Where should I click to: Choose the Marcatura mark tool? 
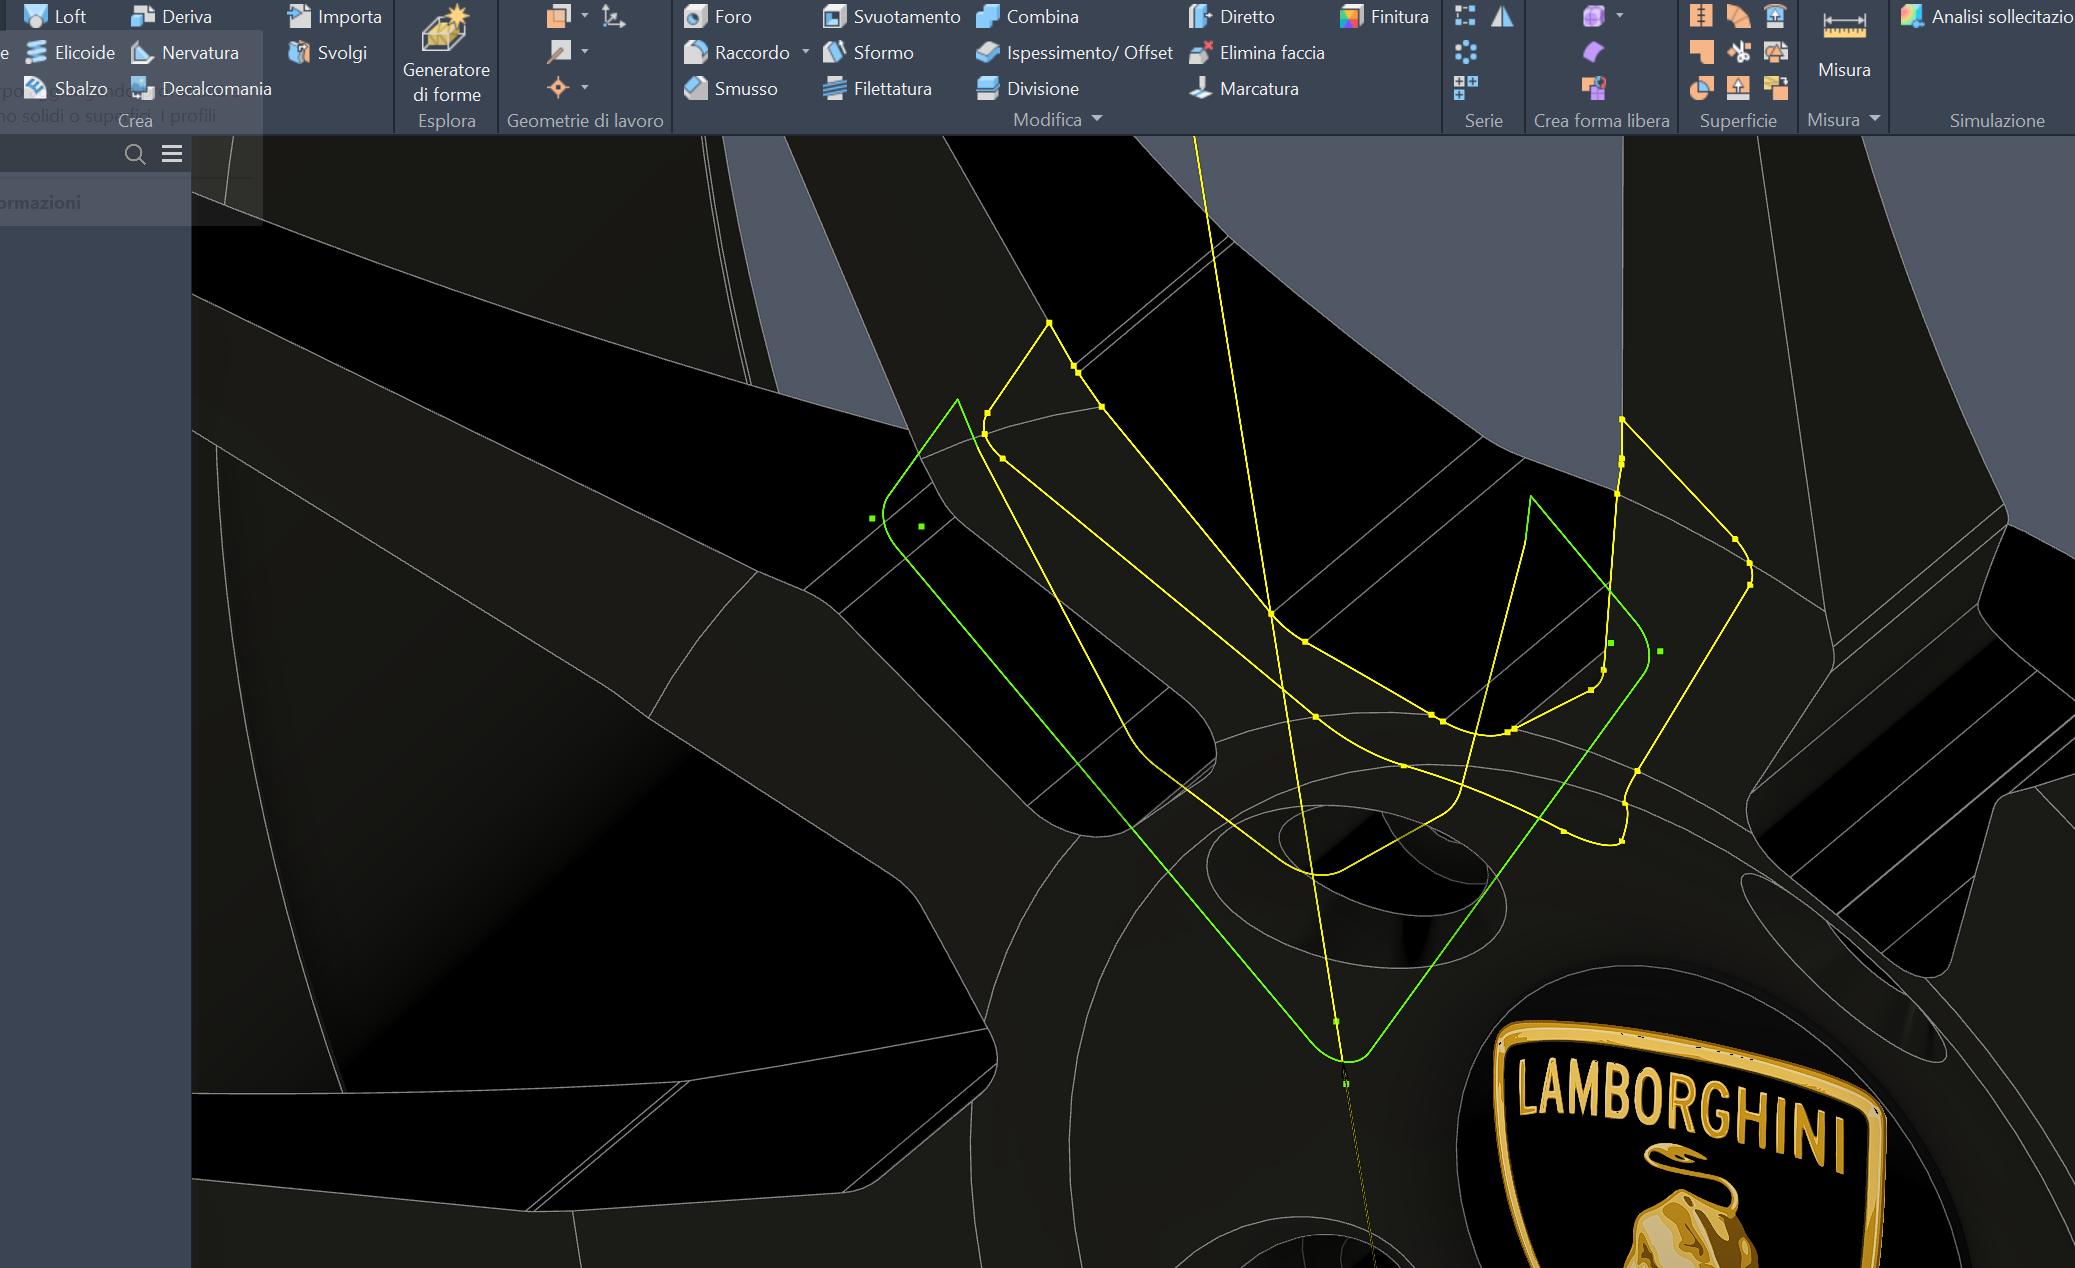tap(1243, 88)
